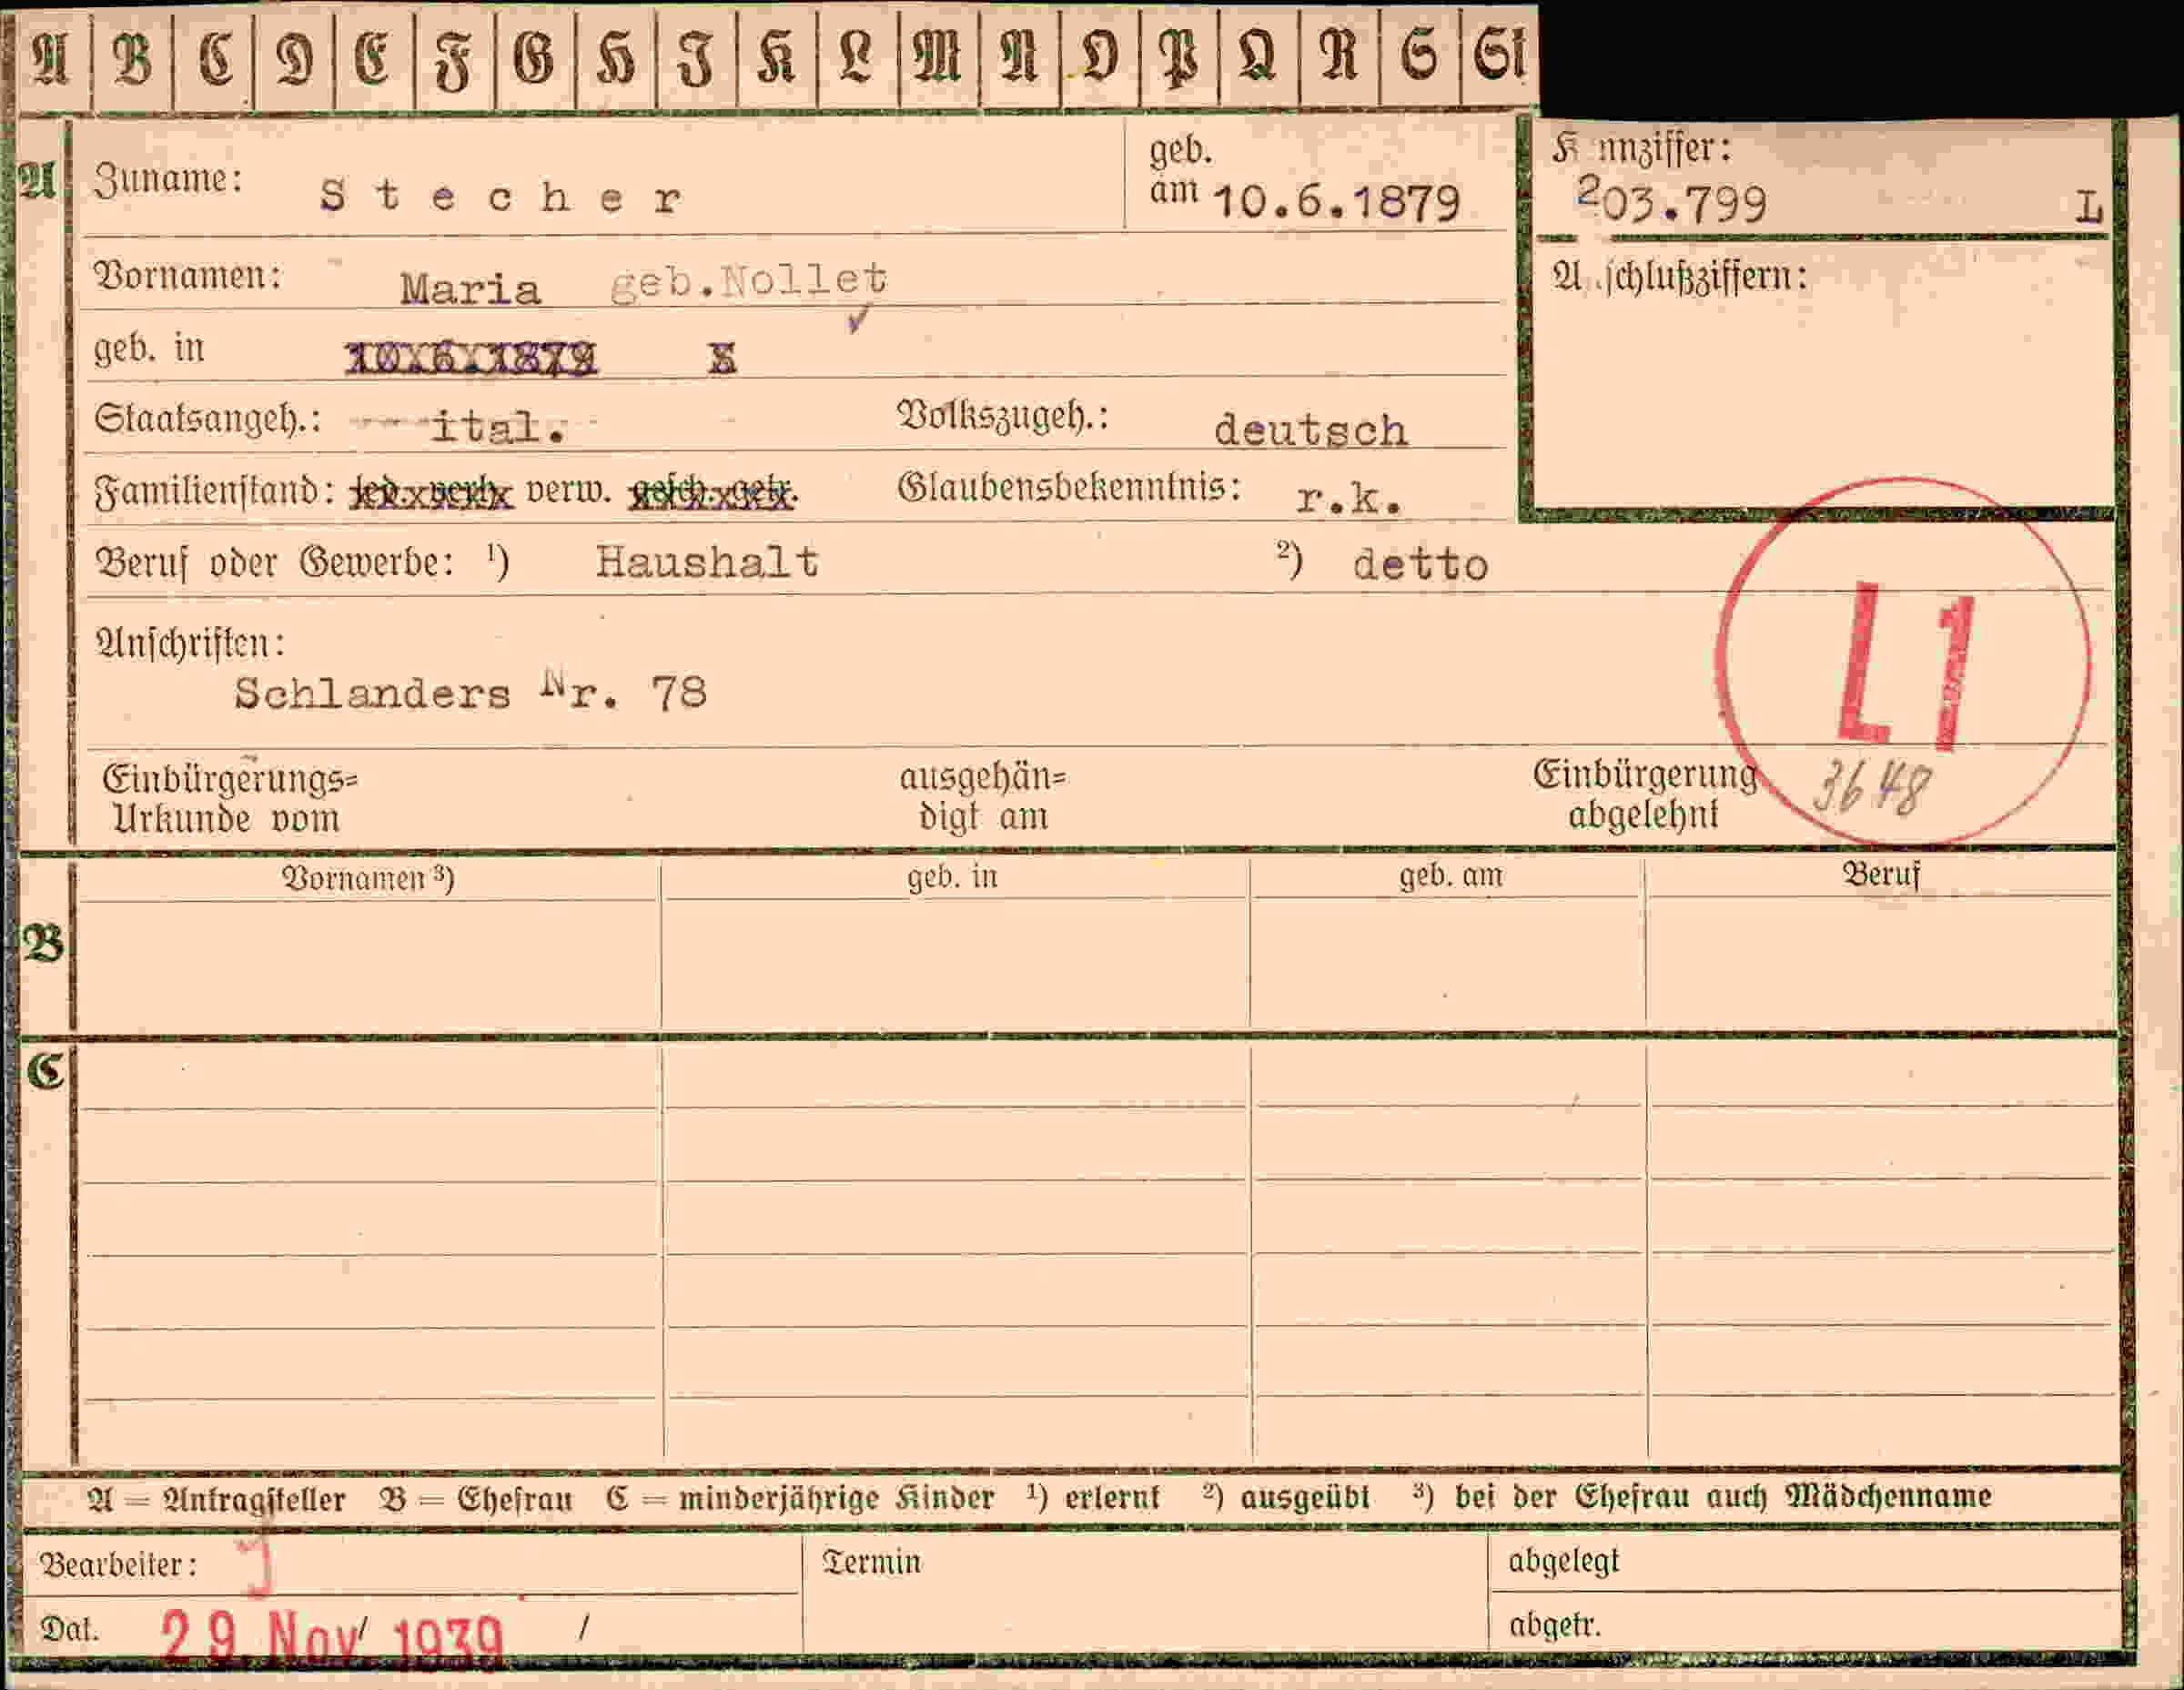
Task: Click the address Schlanders Nr. 78
Action: pos(470,692)
